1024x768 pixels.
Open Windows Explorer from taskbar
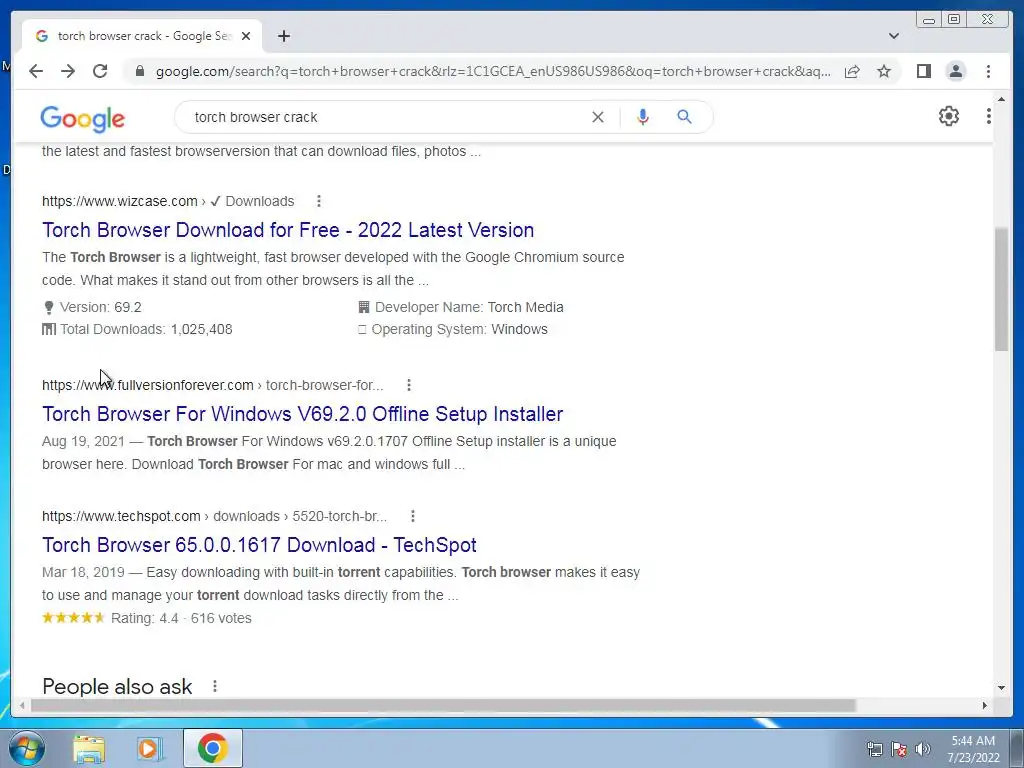[x=89, y=748]
